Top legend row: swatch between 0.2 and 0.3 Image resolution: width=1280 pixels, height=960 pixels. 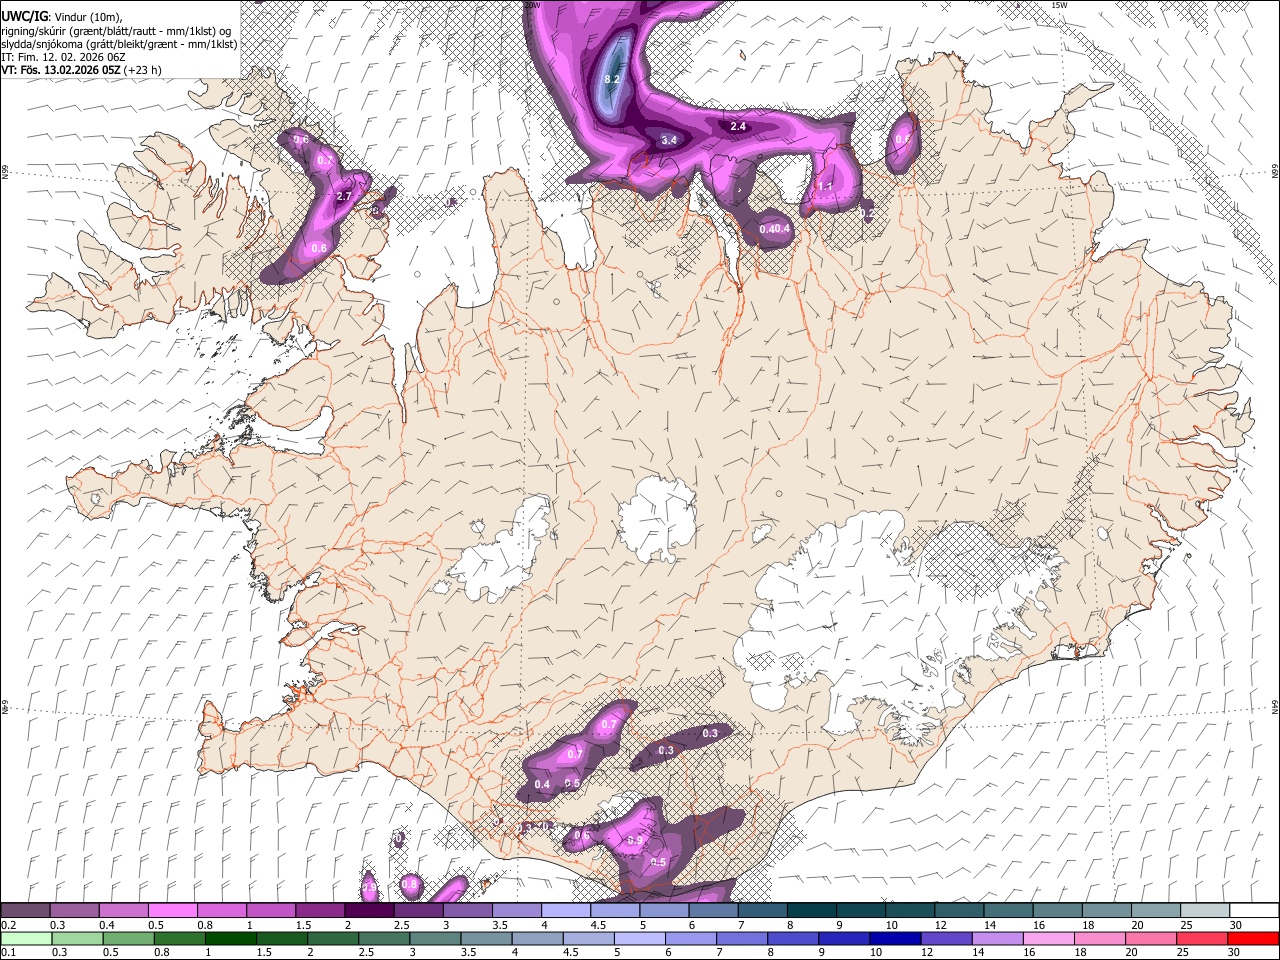click(x=25, y=911)
